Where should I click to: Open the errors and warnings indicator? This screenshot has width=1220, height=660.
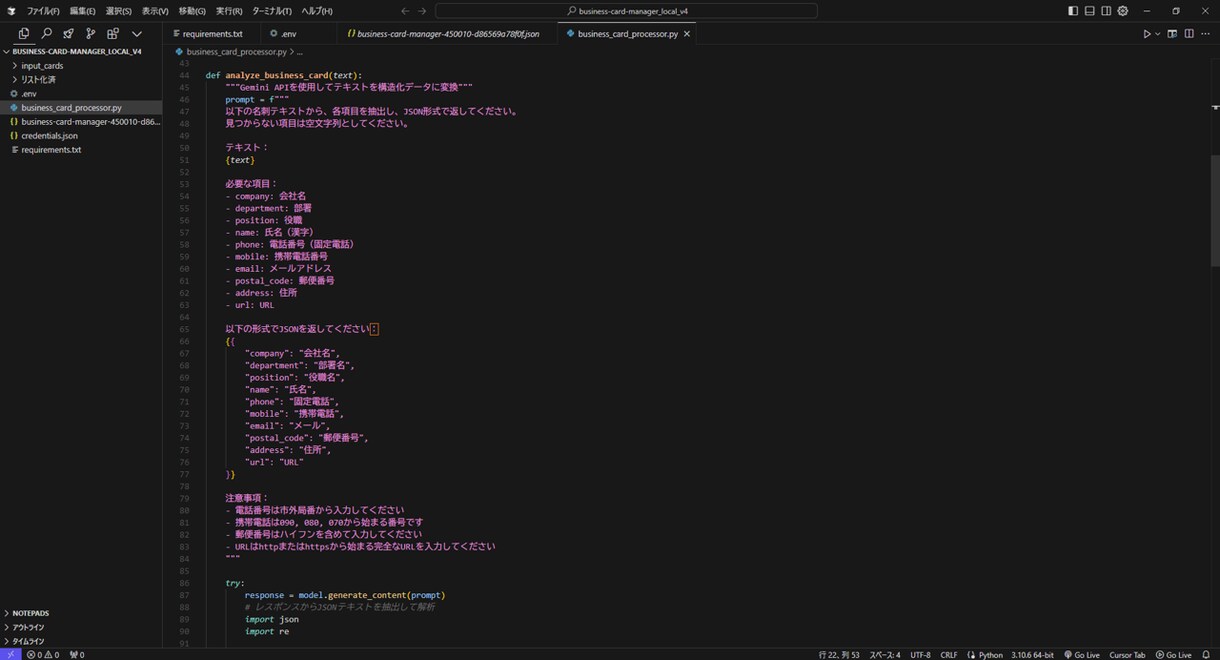43,655
